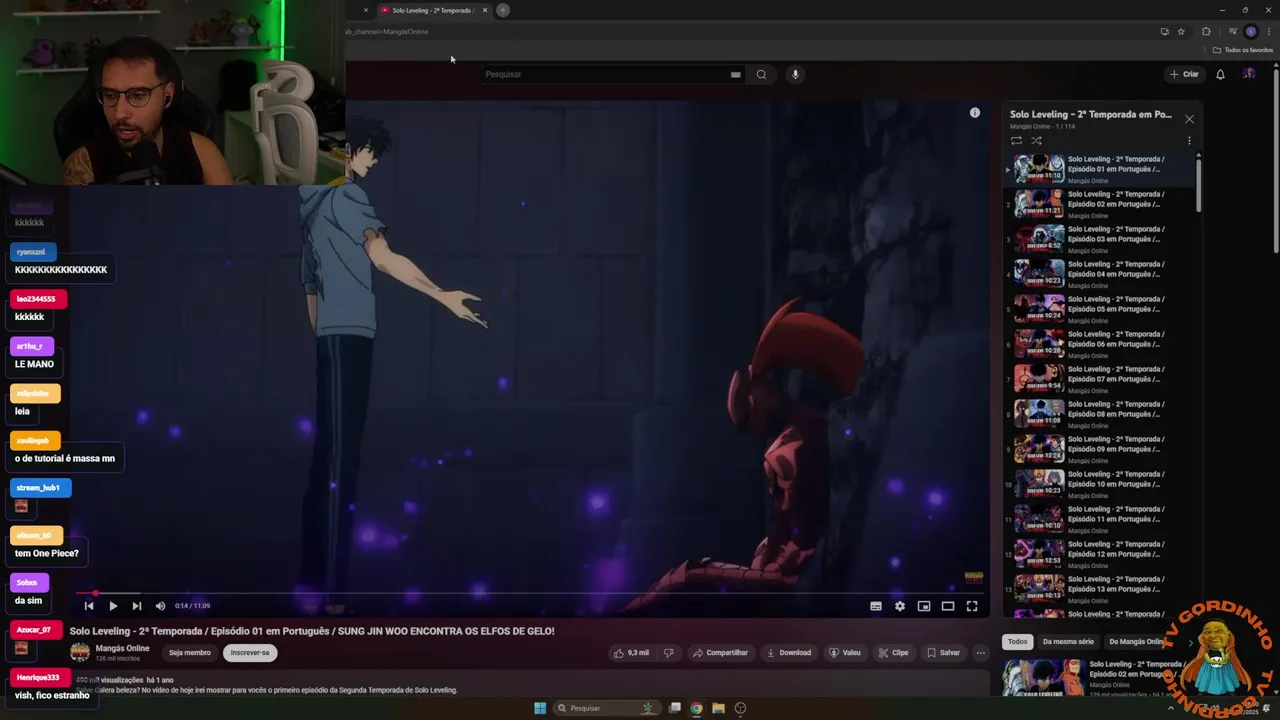Play the paused video
Image resolution: width=1280 pixels, height=720 pixels.
pos(113,606)
